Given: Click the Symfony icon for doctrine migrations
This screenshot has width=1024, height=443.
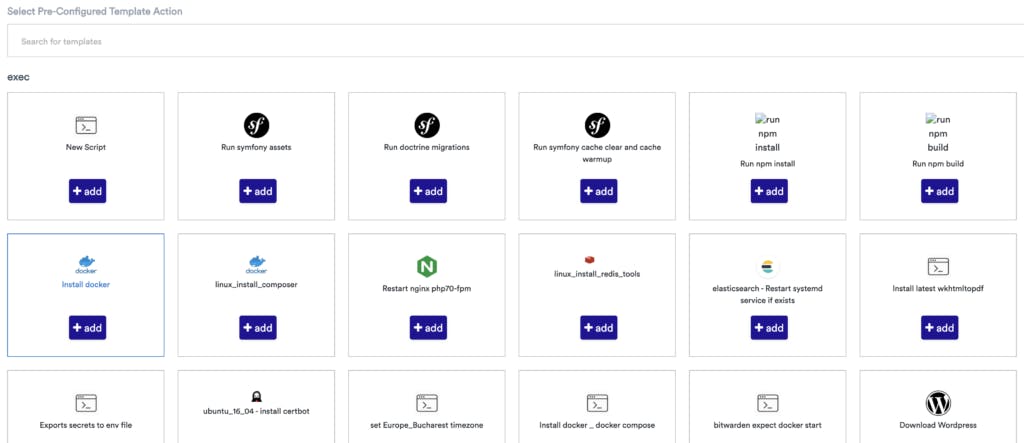Looking at the screenshot, I should coord(427,125).
